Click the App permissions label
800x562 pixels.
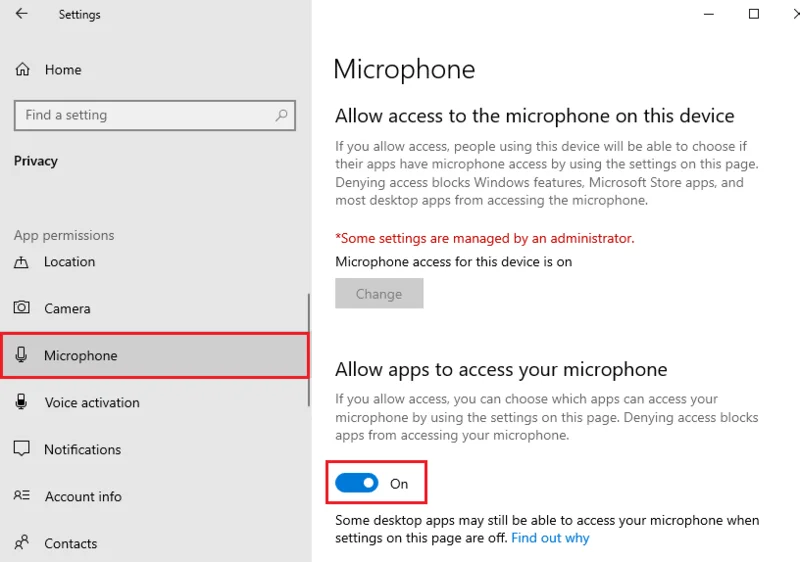[x=64, y=235]
